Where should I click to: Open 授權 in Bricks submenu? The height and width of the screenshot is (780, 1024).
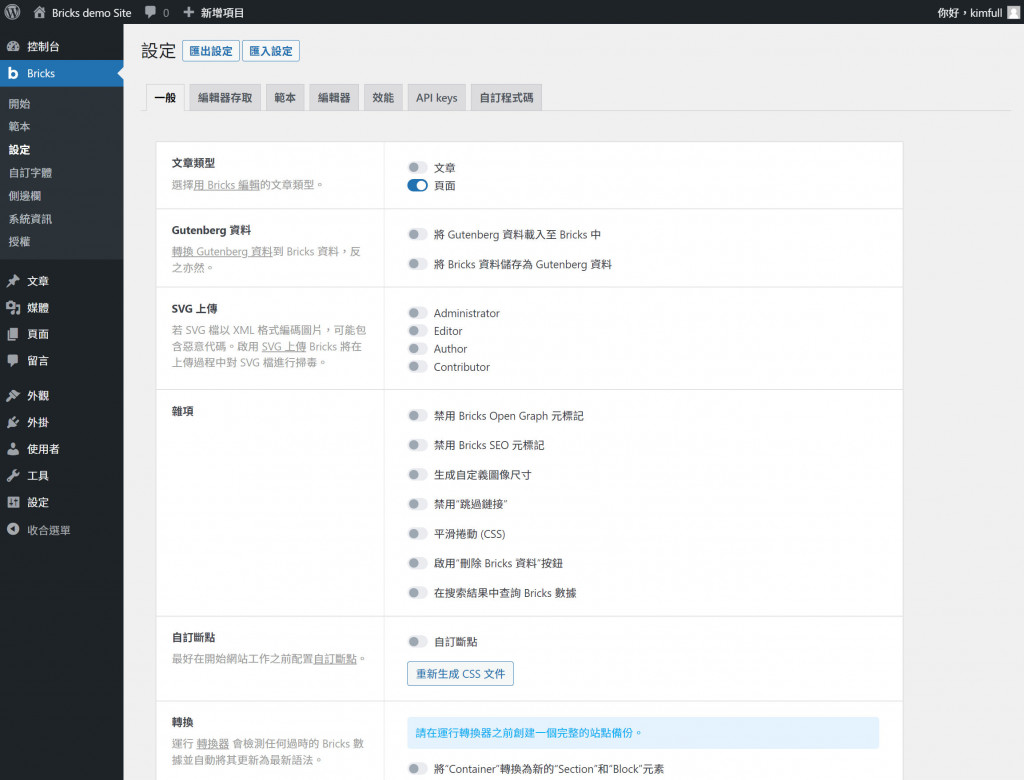20,242
